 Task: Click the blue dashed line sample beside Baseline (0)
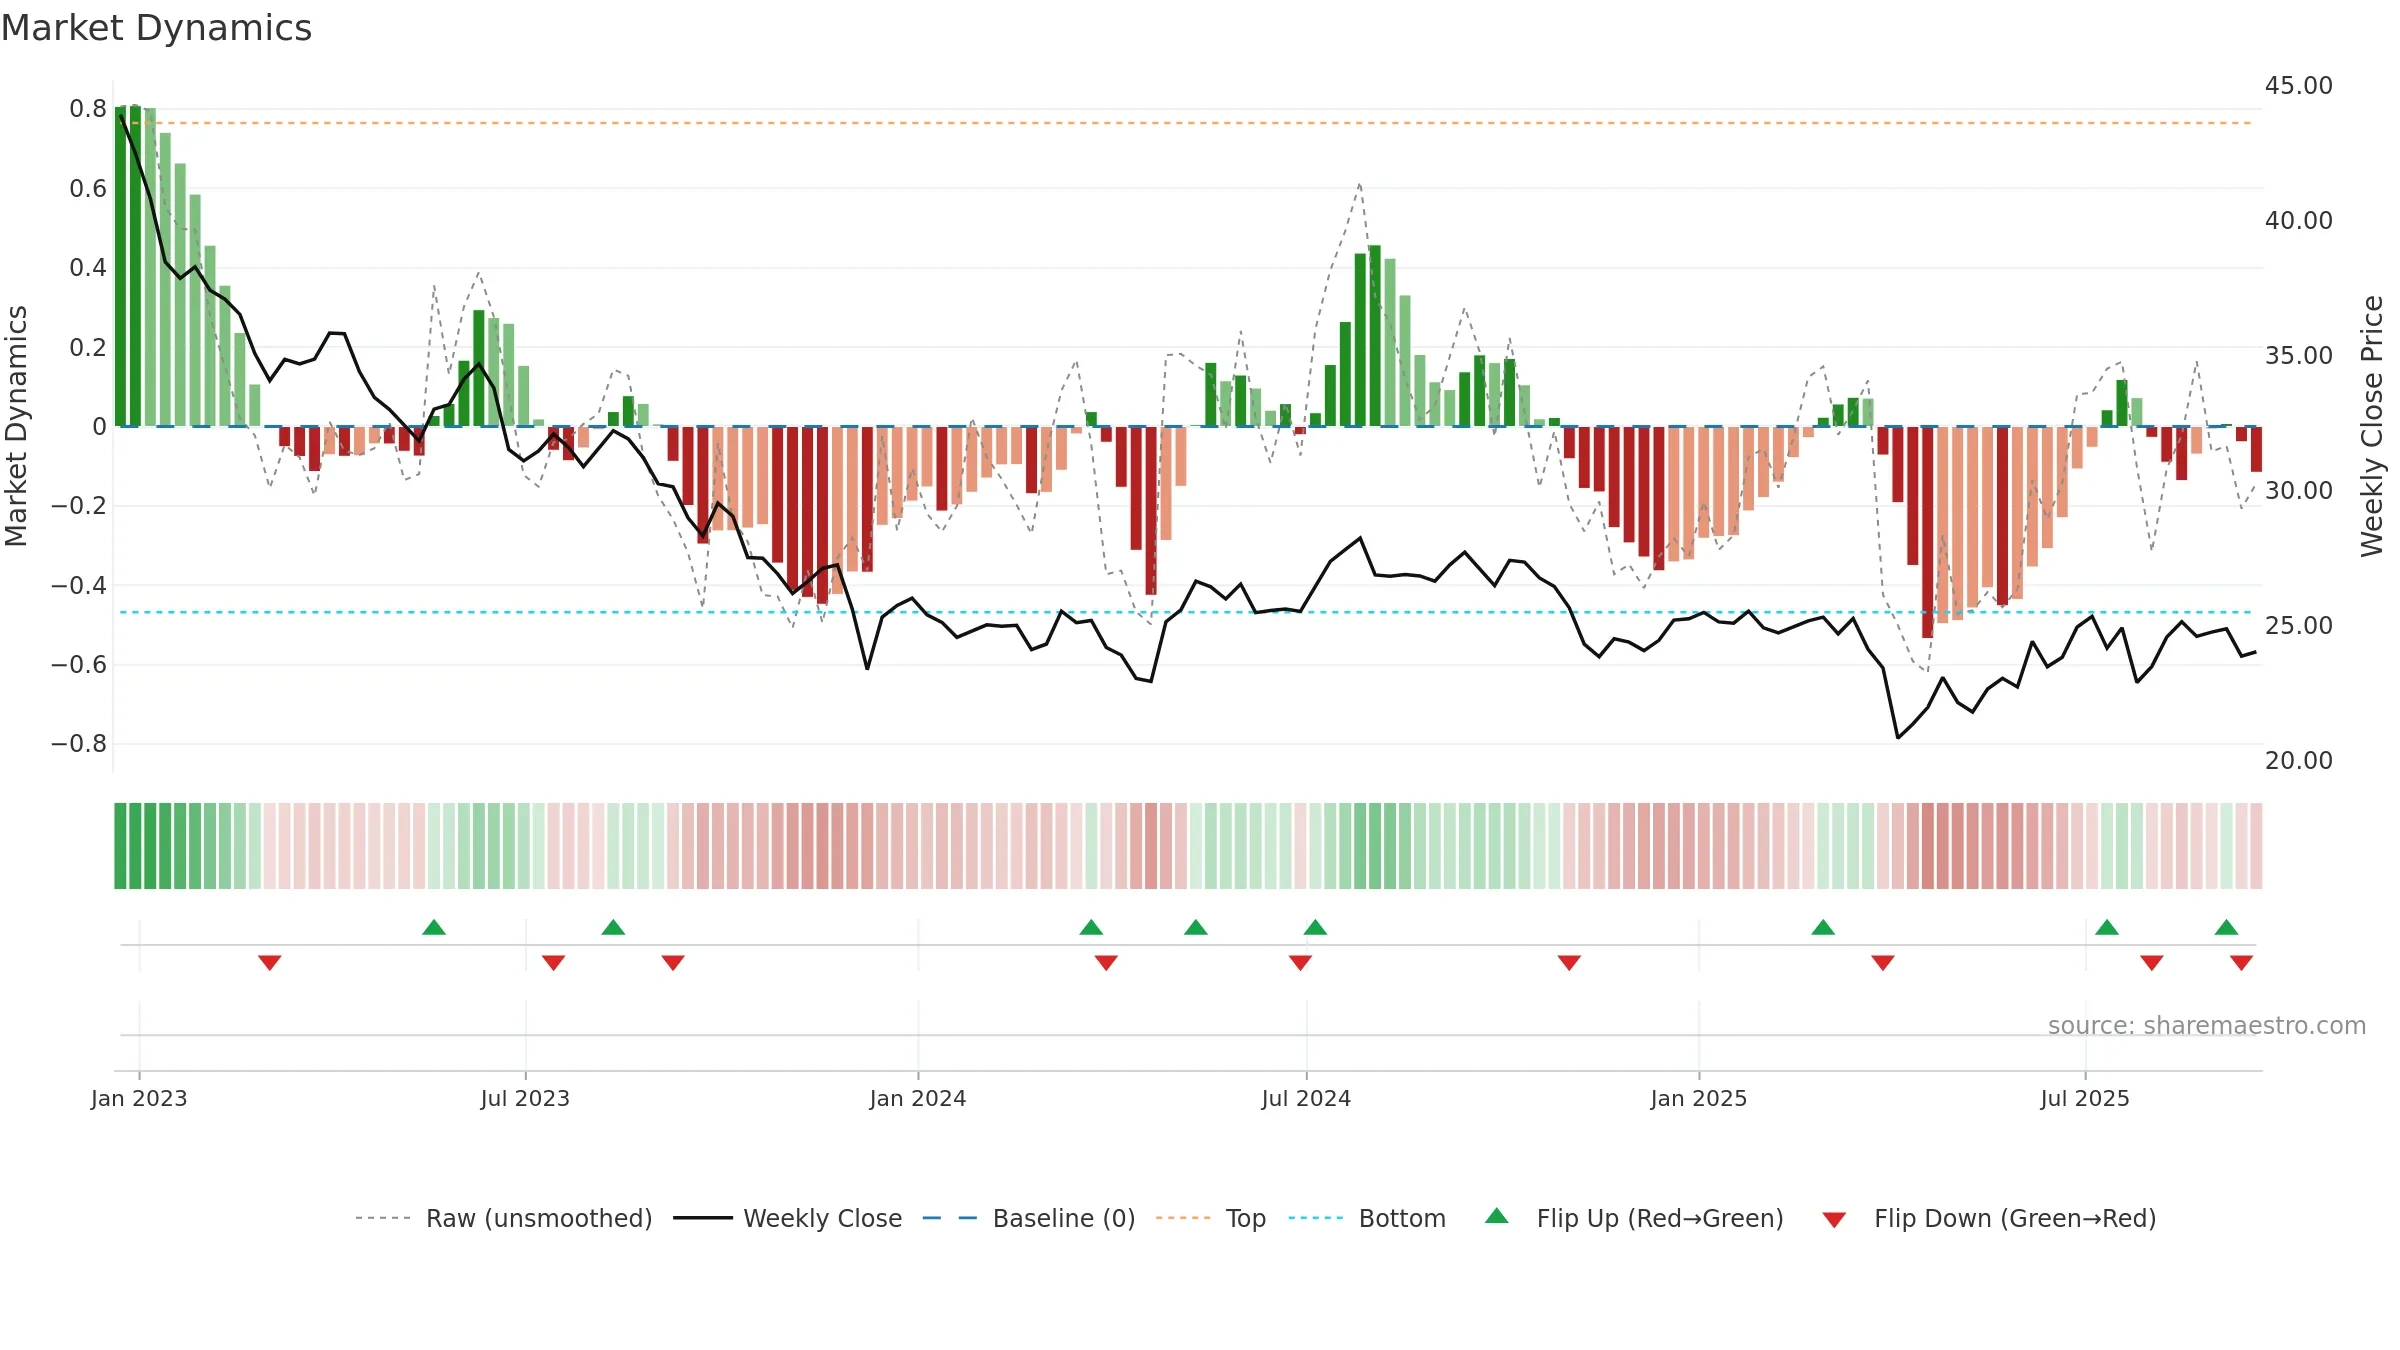click(x=950, y=1218)
